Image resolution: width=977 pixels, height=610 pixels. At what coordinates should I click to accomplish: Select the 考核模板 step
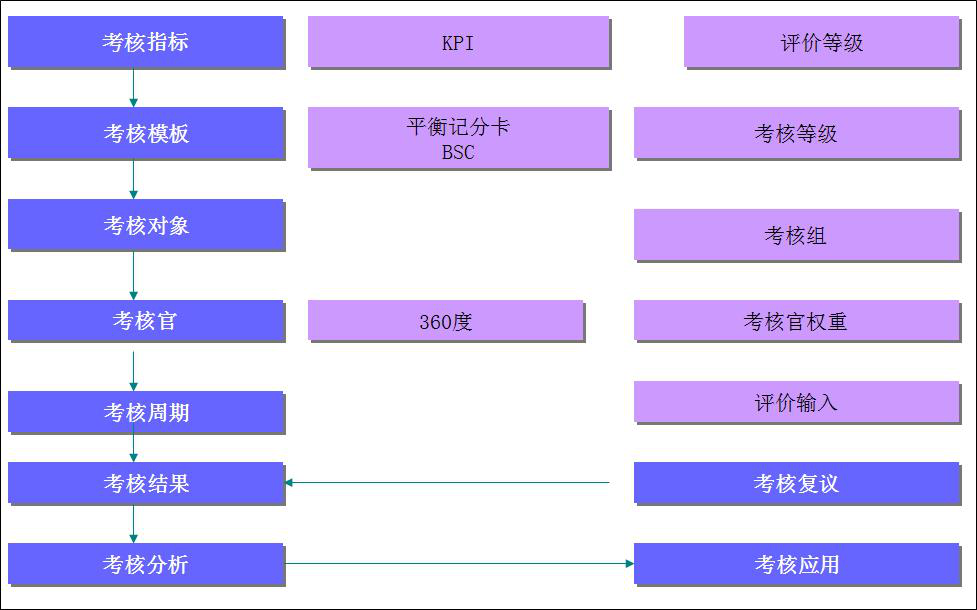(146, 133)
